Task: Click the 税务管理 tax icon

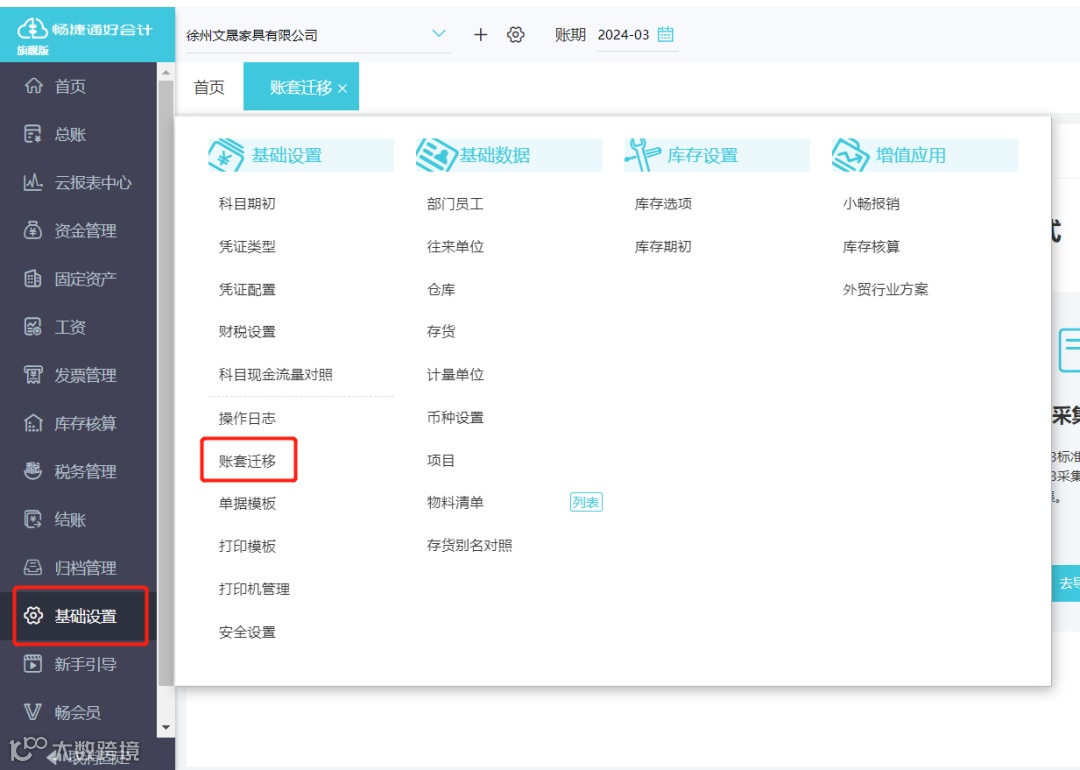Action: point(33,471)
